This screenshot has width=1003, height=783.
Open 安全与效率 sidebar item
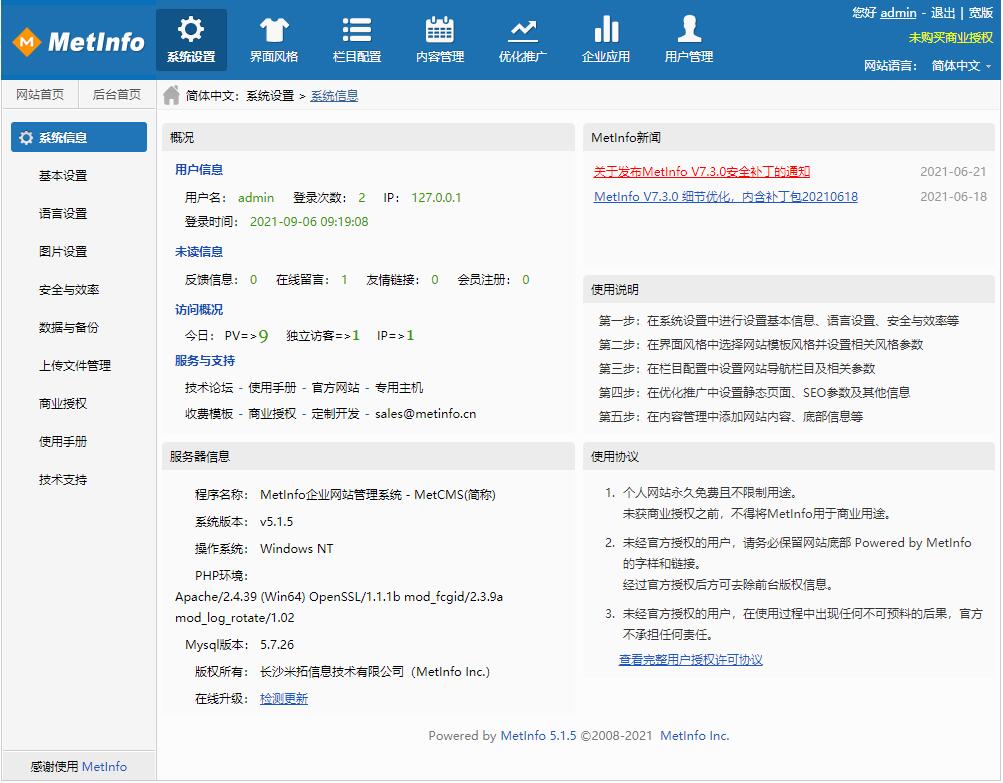[69, 290]
